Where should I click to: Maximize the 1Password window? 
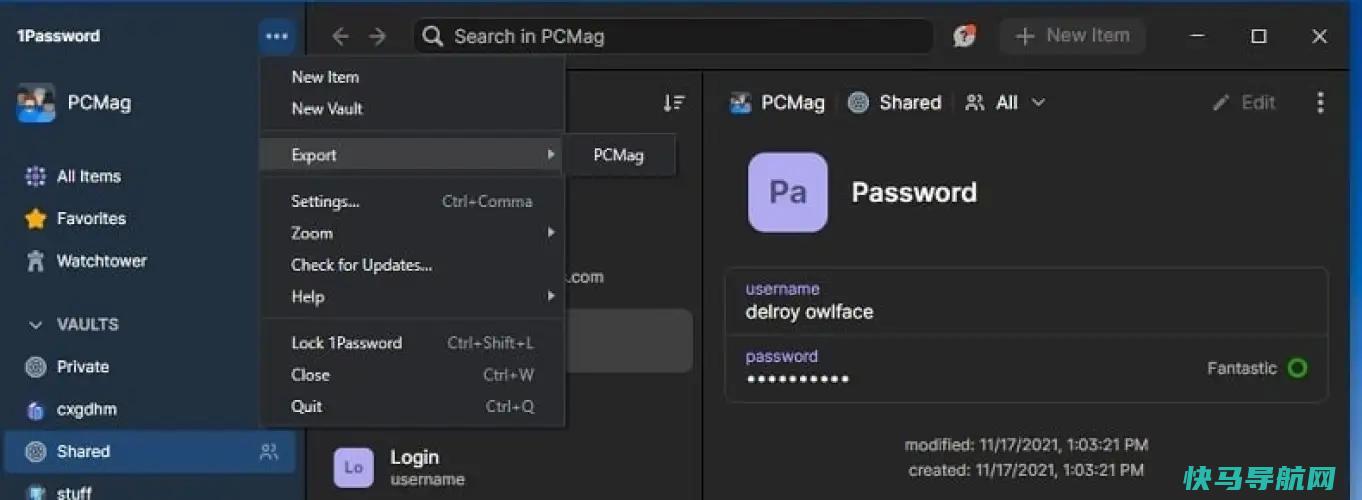coord(1259,36)
